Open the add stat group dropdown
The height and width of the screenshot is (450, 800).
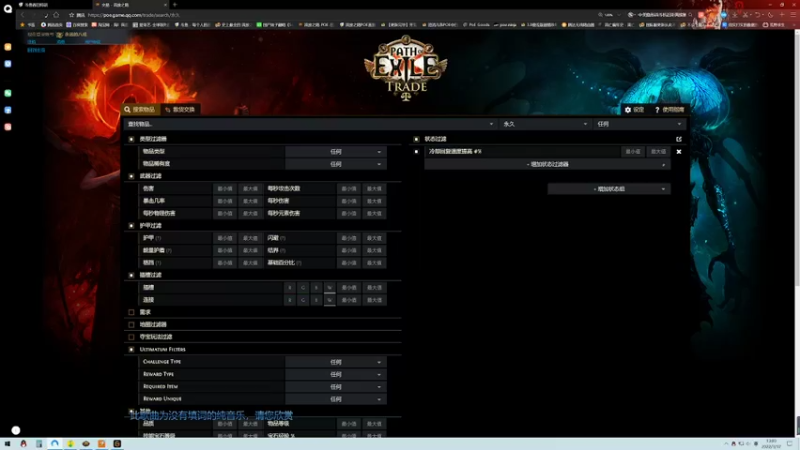click(609, 189)
